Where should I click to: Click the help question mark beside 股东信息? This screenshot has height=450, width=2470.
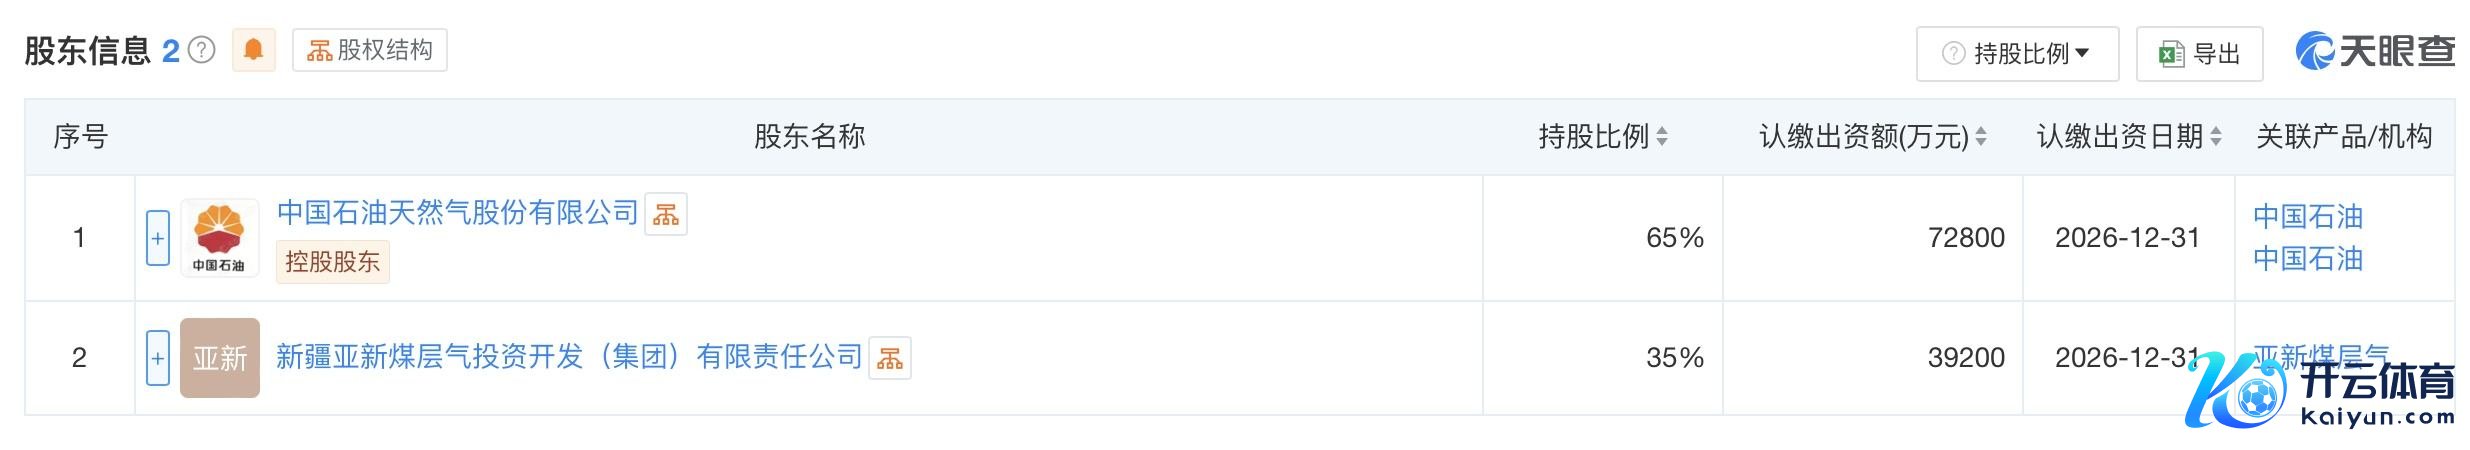point(202,50)
